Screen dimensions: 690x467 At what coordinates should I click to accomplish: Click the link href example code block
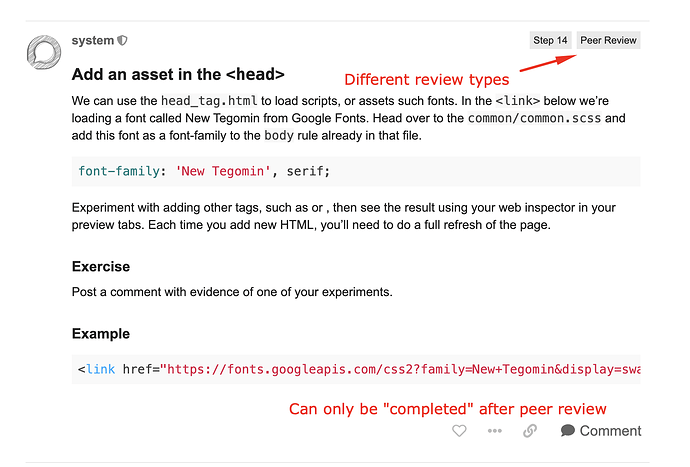pyautogui.click(x=356, y=369)
